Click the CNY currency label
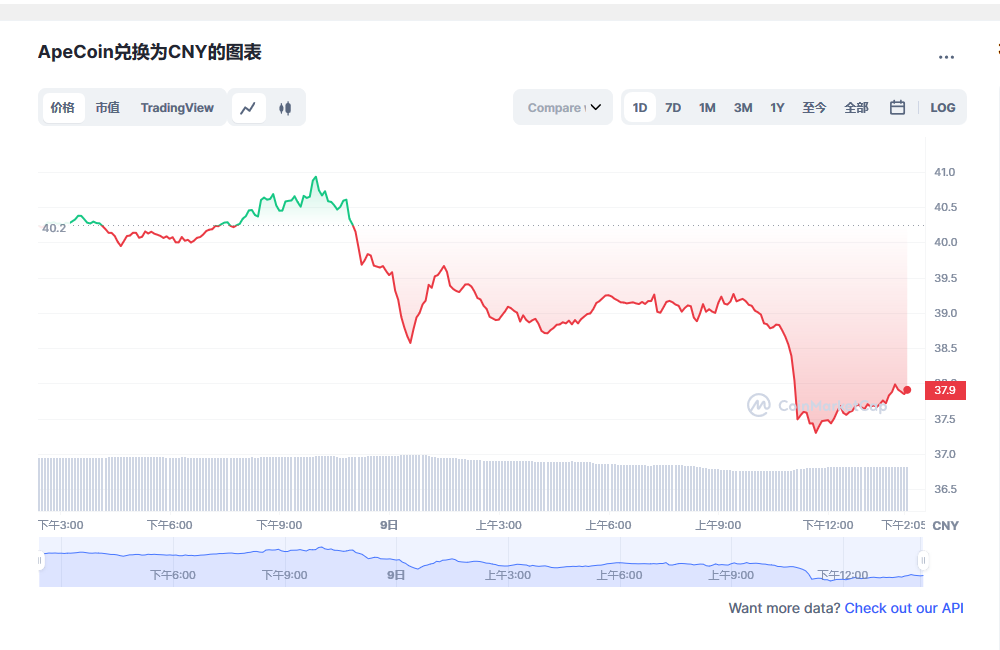Image resolution: width=1000 pixels, height=650 pixels. click(945, 526)
